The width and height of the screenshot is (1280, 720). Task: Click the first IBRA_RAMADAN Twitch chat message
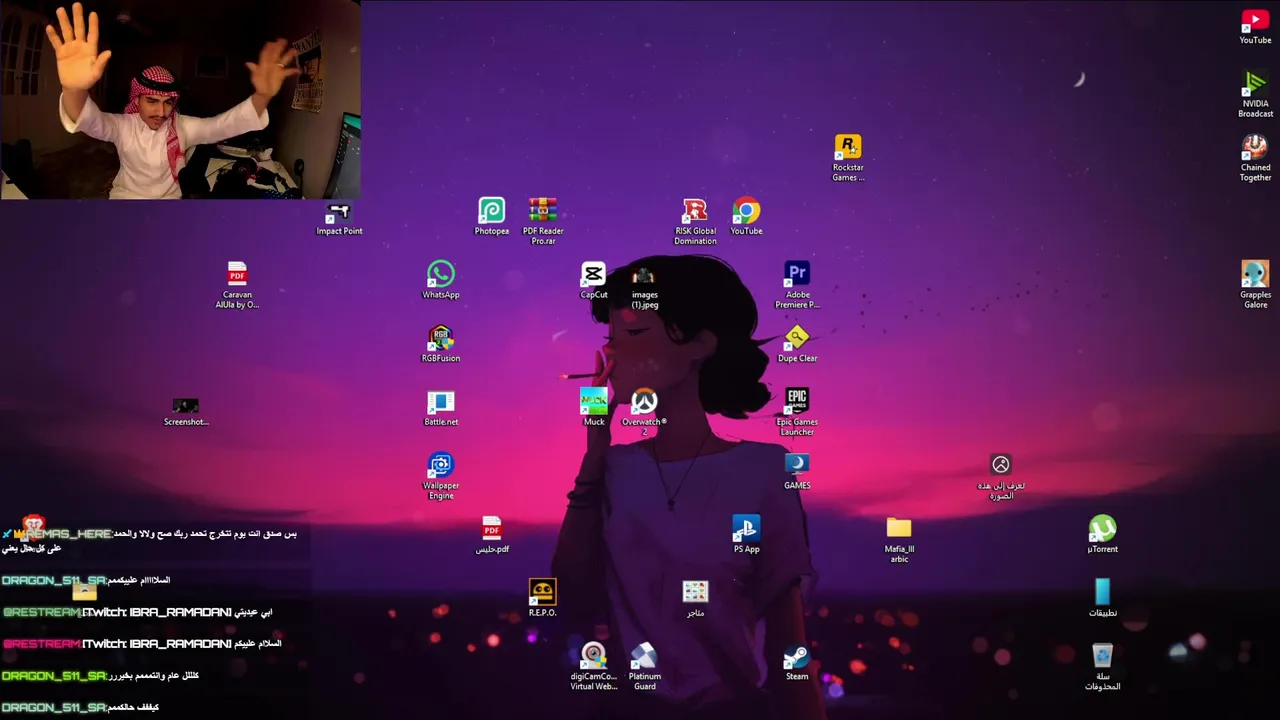[137, 612]
